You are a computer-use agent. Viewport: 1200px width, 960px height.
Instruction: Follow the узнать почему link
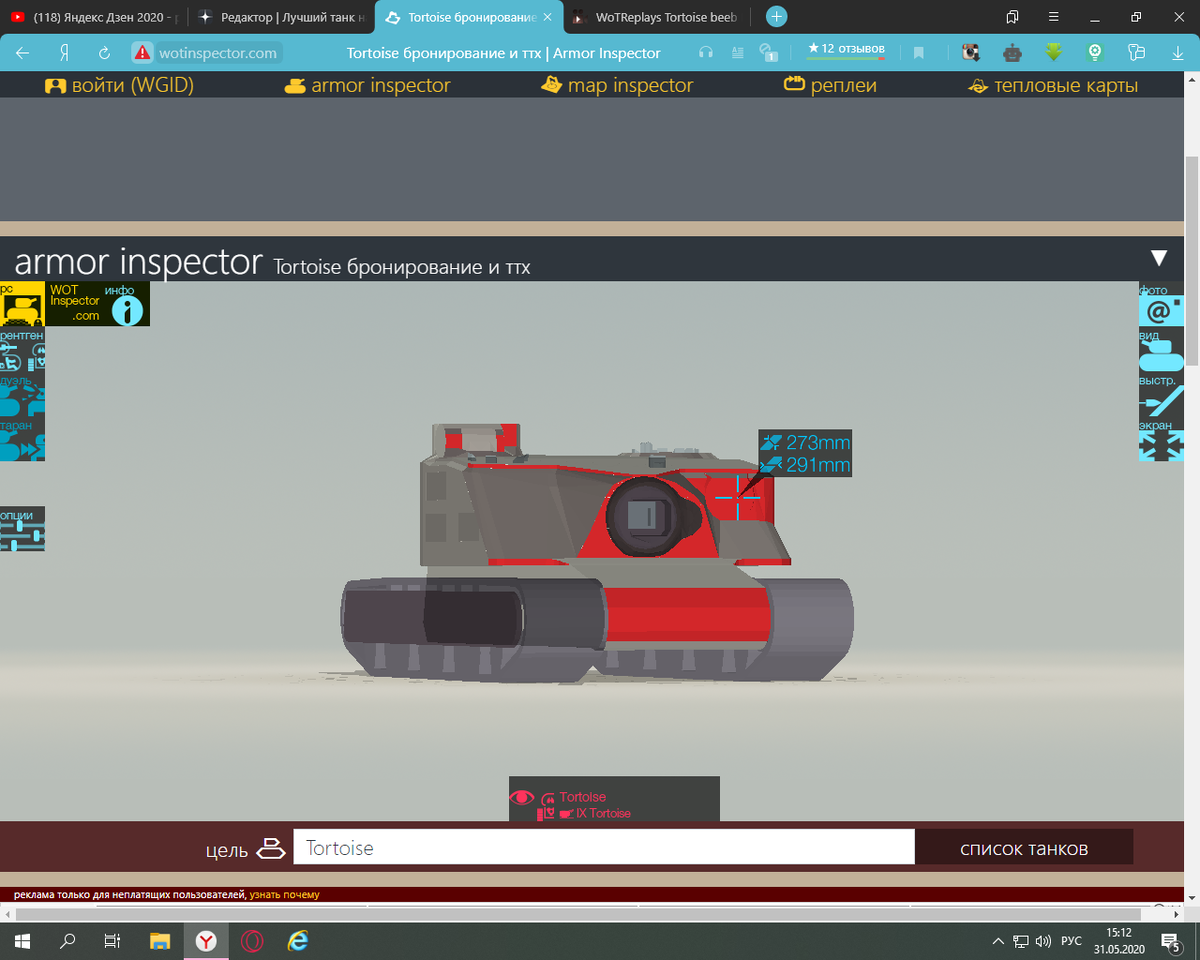click(284, 894)
